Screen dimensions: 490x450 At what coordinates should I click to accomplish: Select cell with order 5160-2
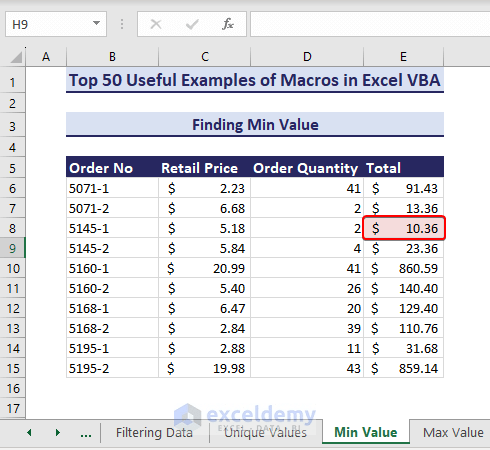(112, 288)
